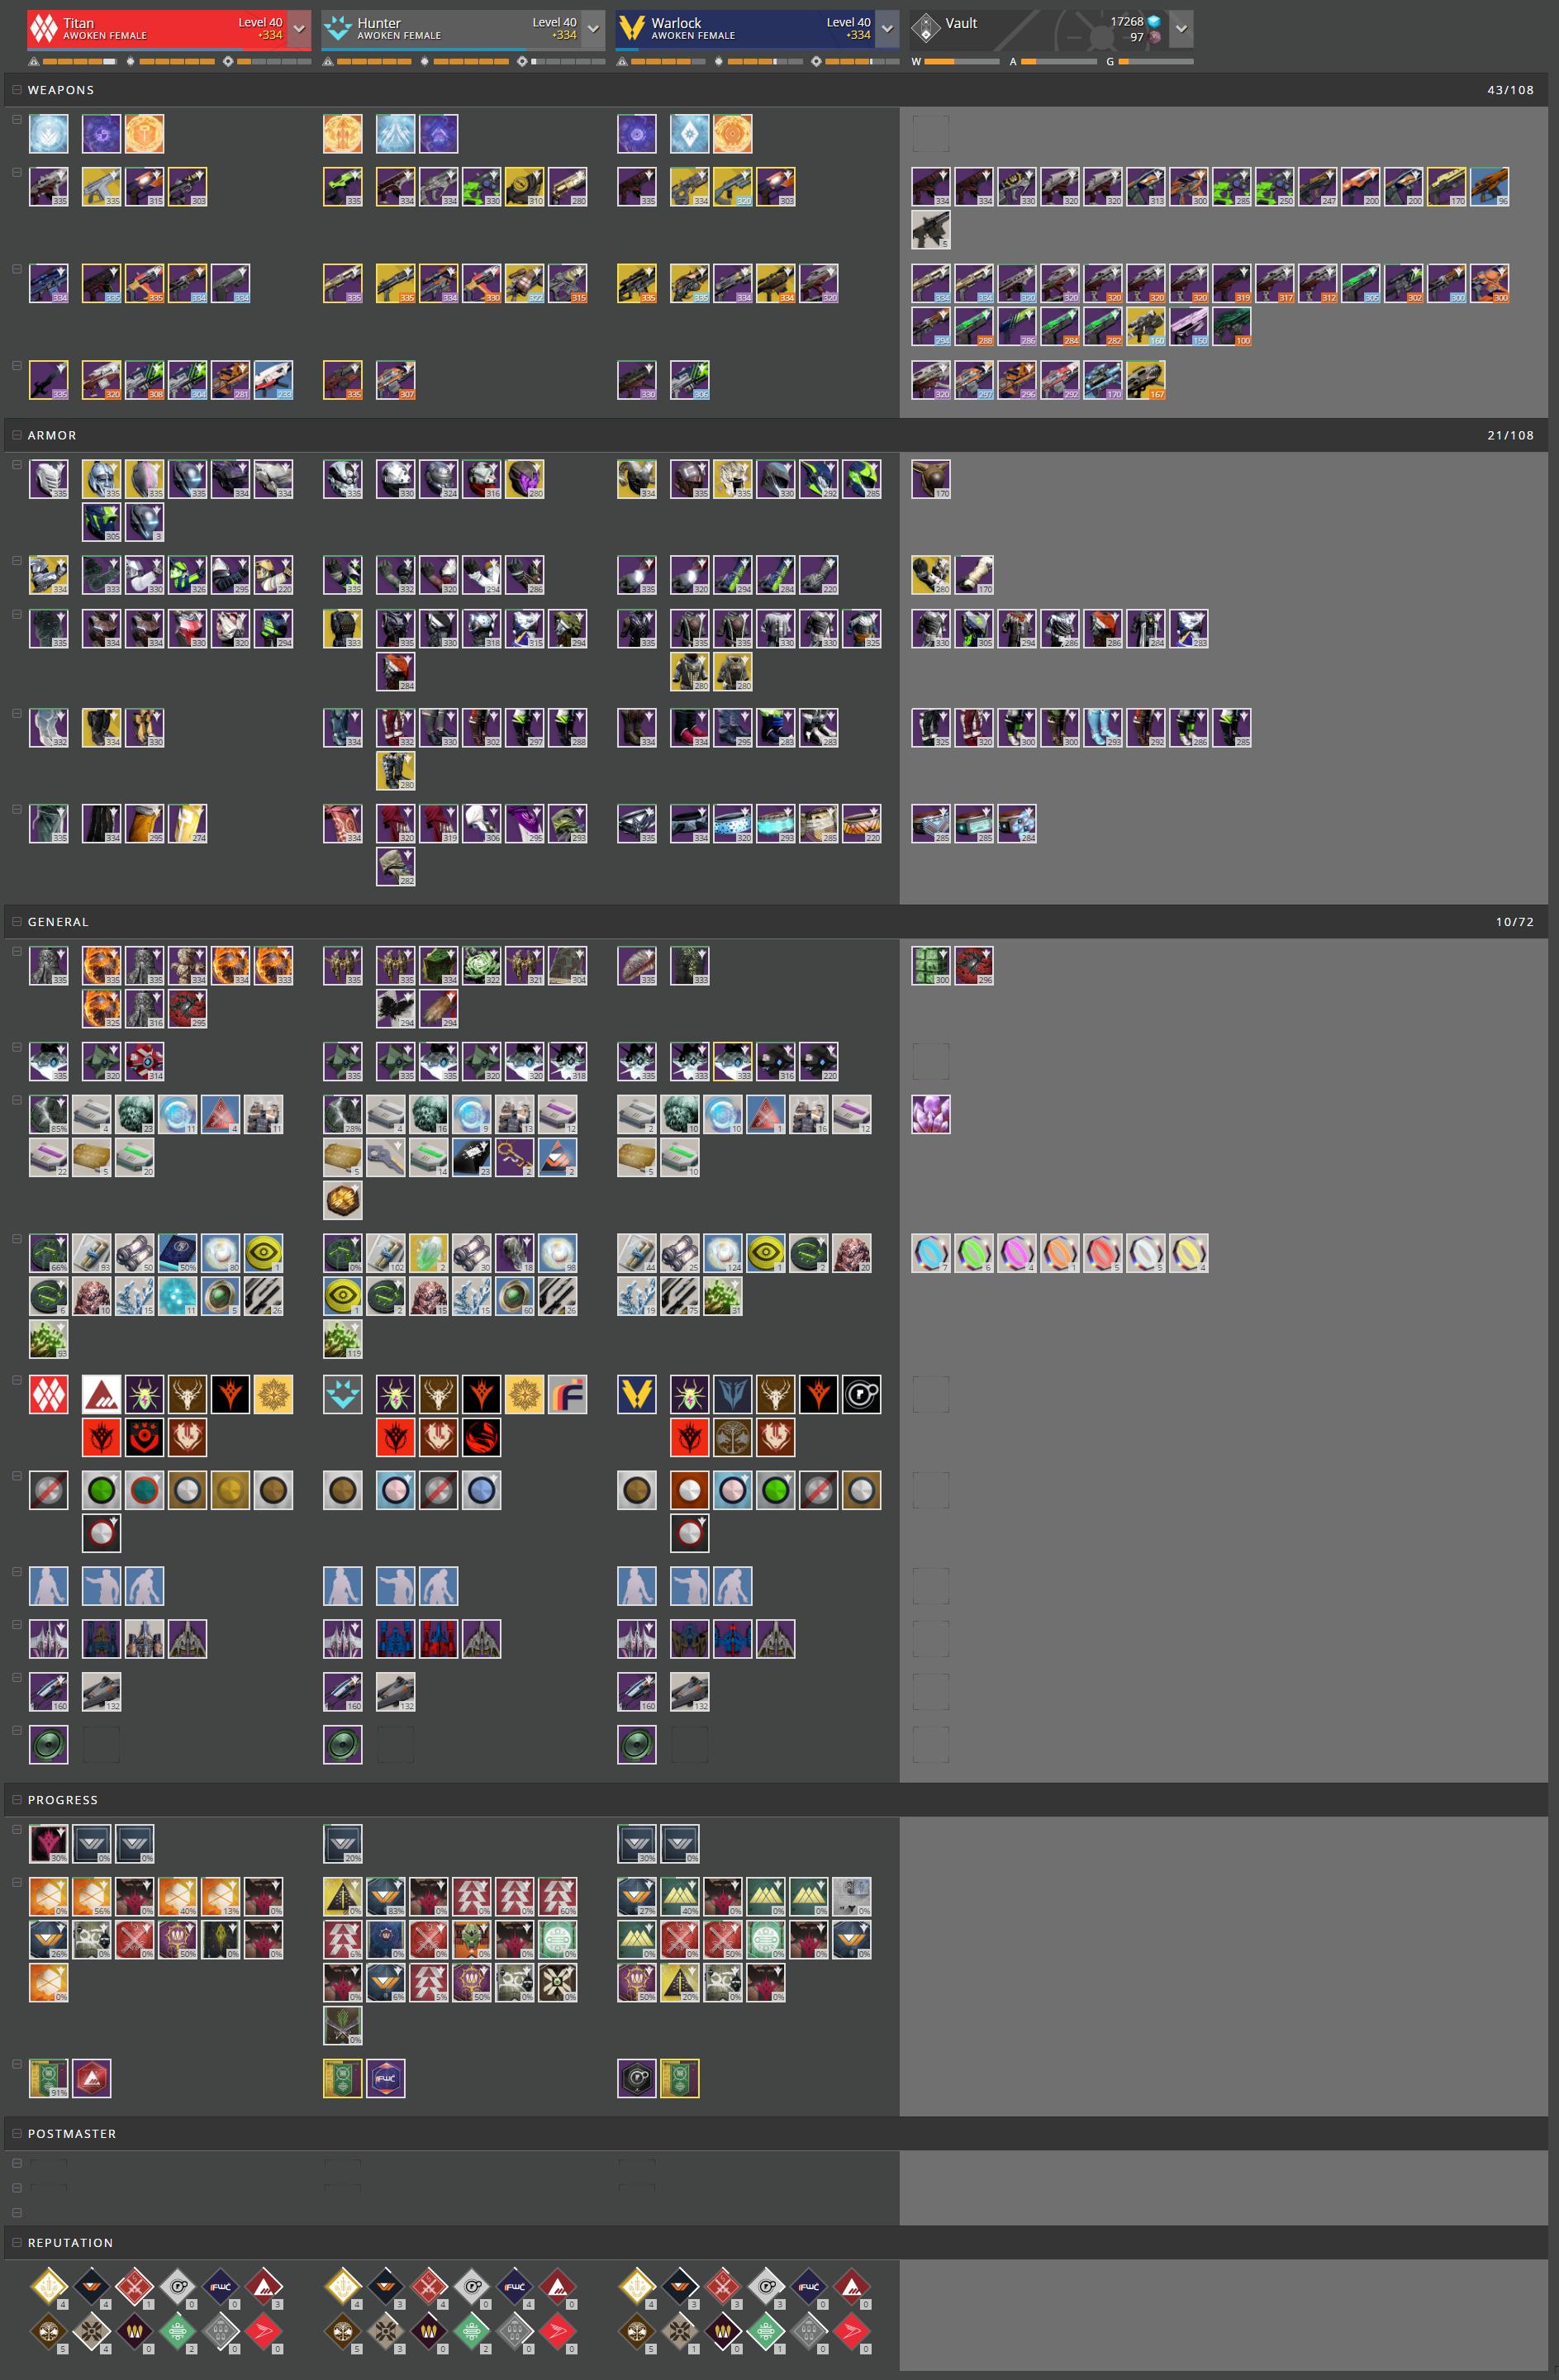This screenshot has width=1559, height=2380.
Task: Pick Titan's green shader
Action: point(101,1490)
